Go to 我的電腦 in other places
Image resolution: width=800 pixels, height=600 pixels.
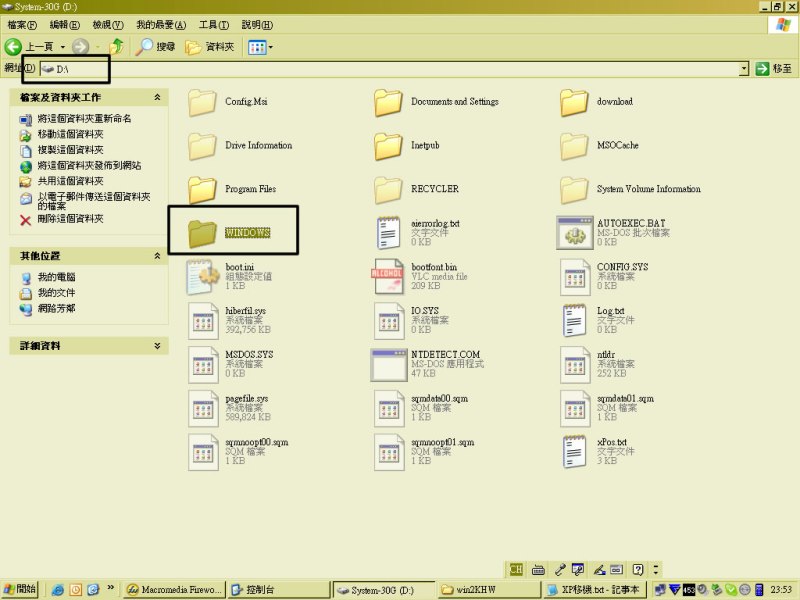click(56, 277)
